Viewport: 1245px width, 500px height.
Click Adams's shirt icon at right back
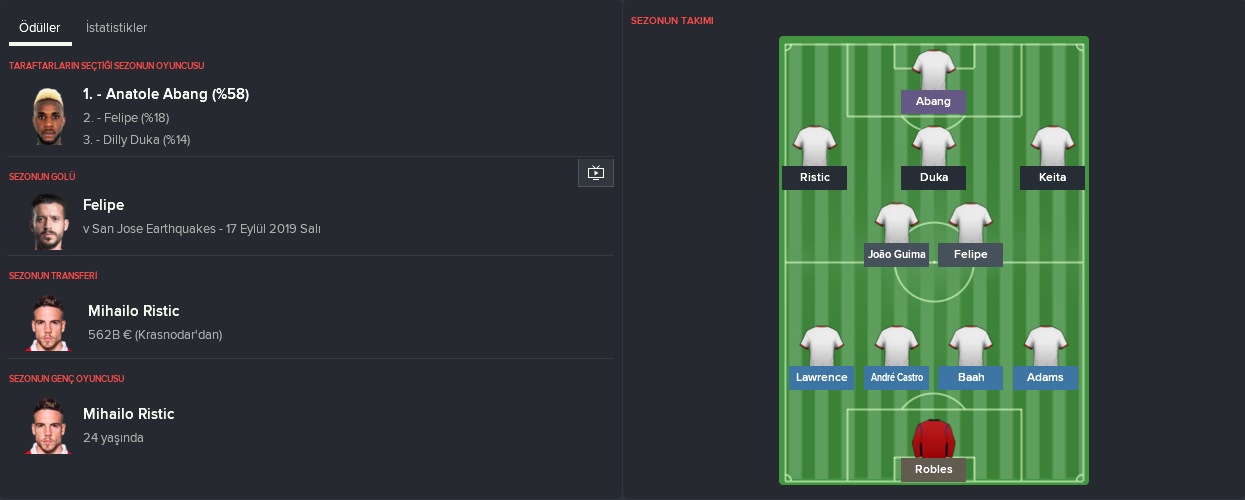coord(1045,346)
